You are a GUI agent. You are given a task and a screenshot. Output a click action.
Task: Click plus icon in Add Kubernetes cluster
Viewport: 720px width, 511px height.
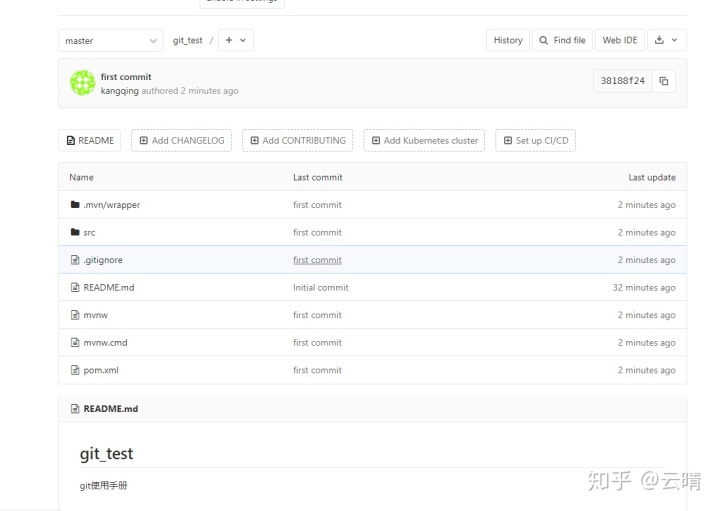376,140
